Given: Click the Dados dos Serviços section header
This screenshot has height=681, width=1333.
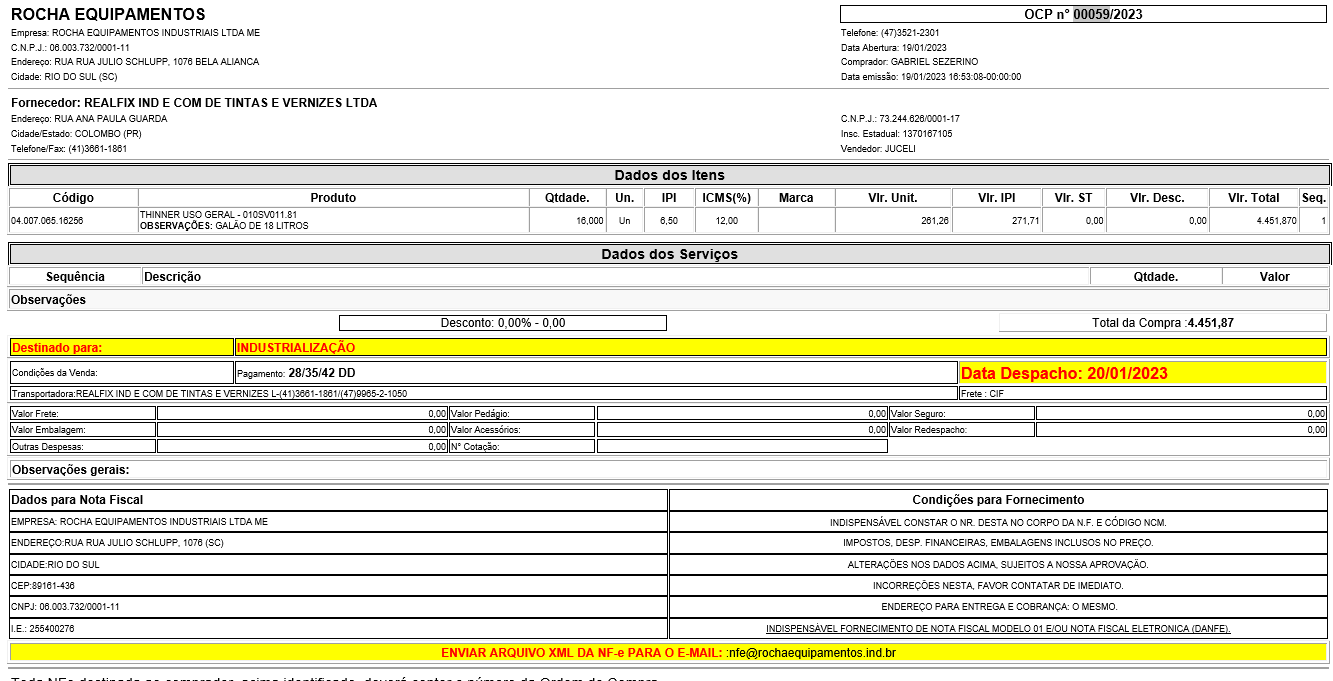Looking at the screenshot, I should coord(669,254).
